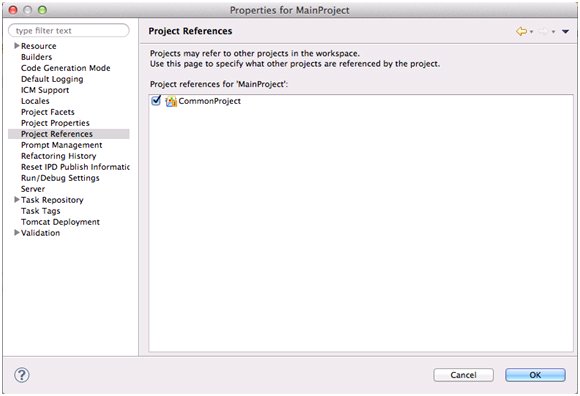The width and height of the screenshot is (580, 396).
Task: Click the back navigation arrow icon
Action: (x=521, y=31)
